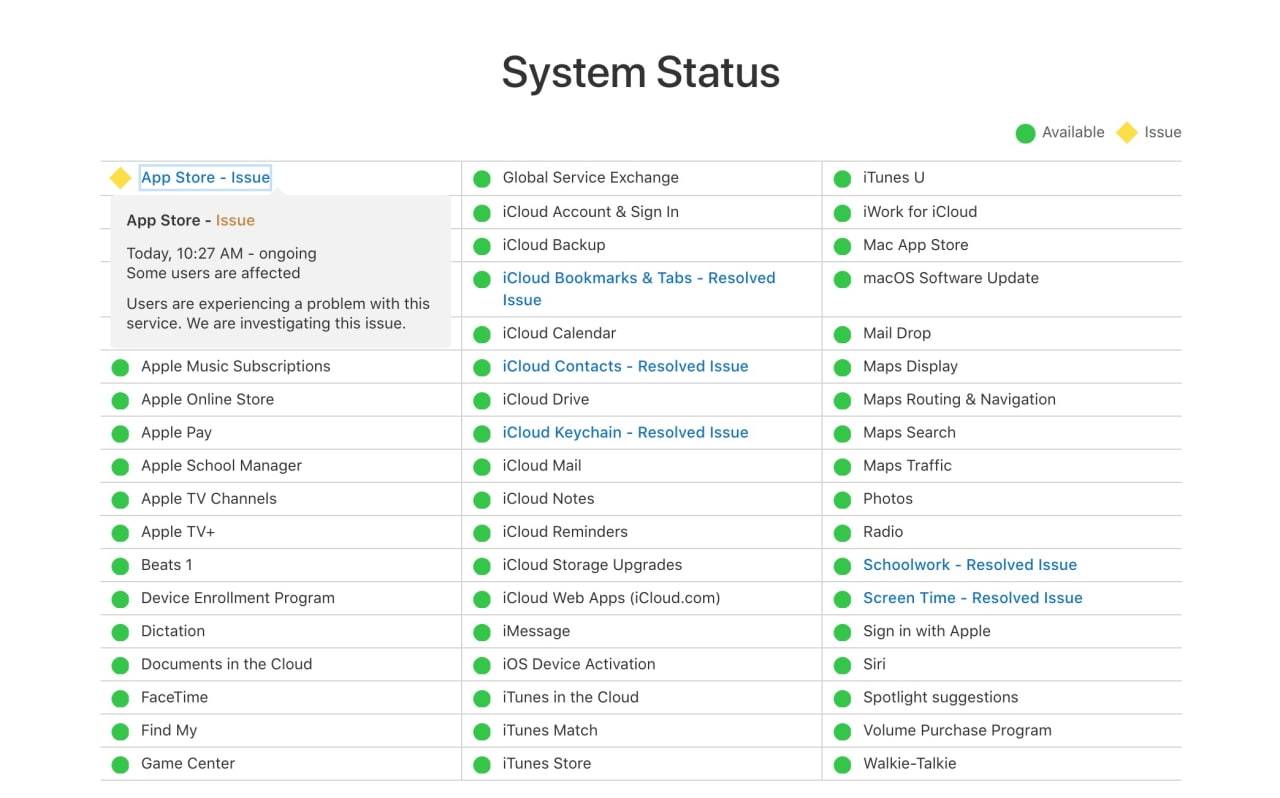Click the green status dot beside Dictation

point(120,633)
